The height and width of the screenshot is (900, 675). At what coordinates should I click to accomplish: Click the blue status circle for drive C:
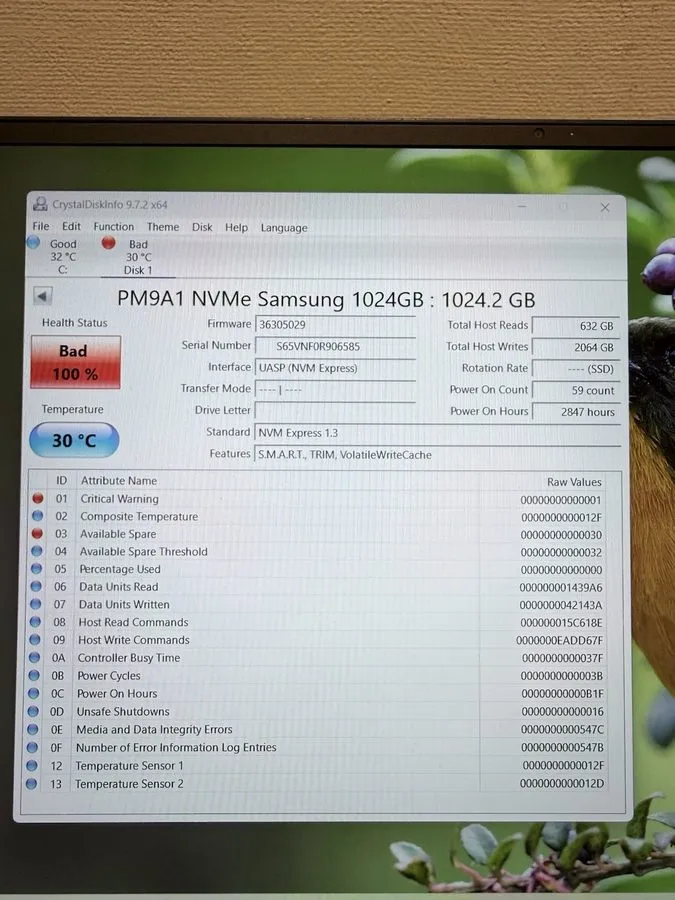(33, 242)
